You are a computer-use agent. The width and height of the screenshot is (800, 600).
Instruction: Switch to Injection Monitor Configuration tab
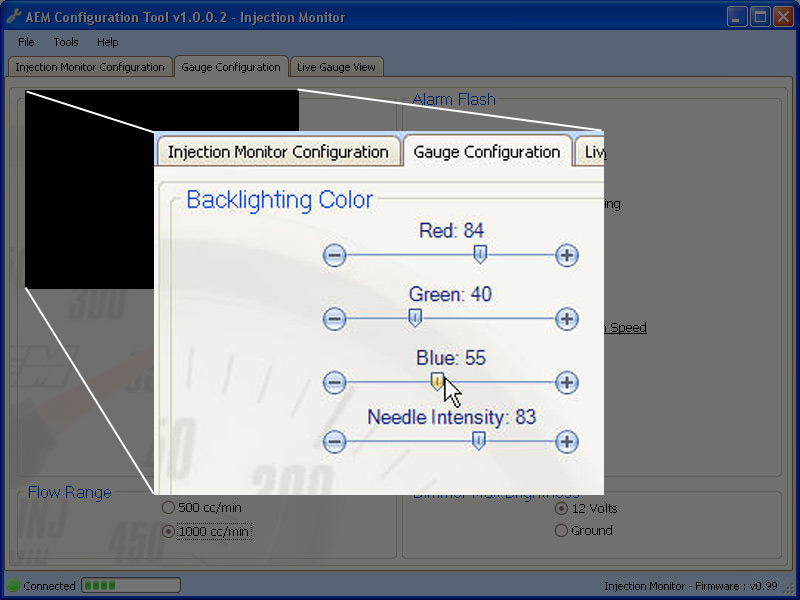(90, 67)
